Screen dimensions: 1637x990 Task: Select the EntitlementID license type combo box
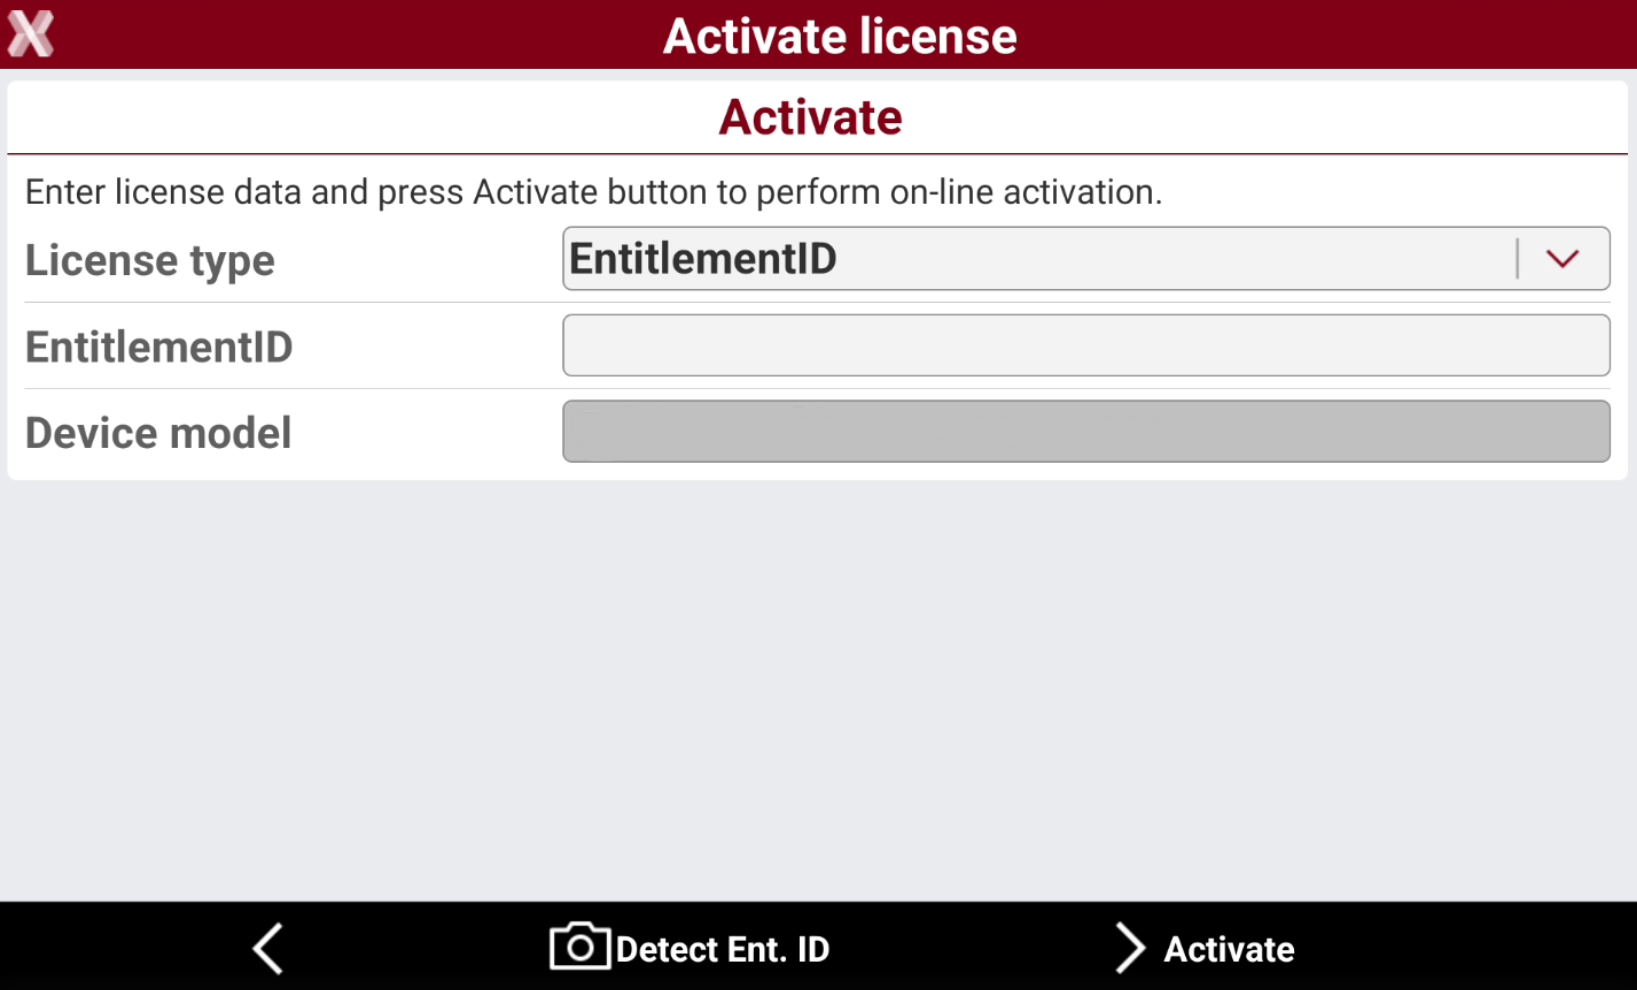1086,259
